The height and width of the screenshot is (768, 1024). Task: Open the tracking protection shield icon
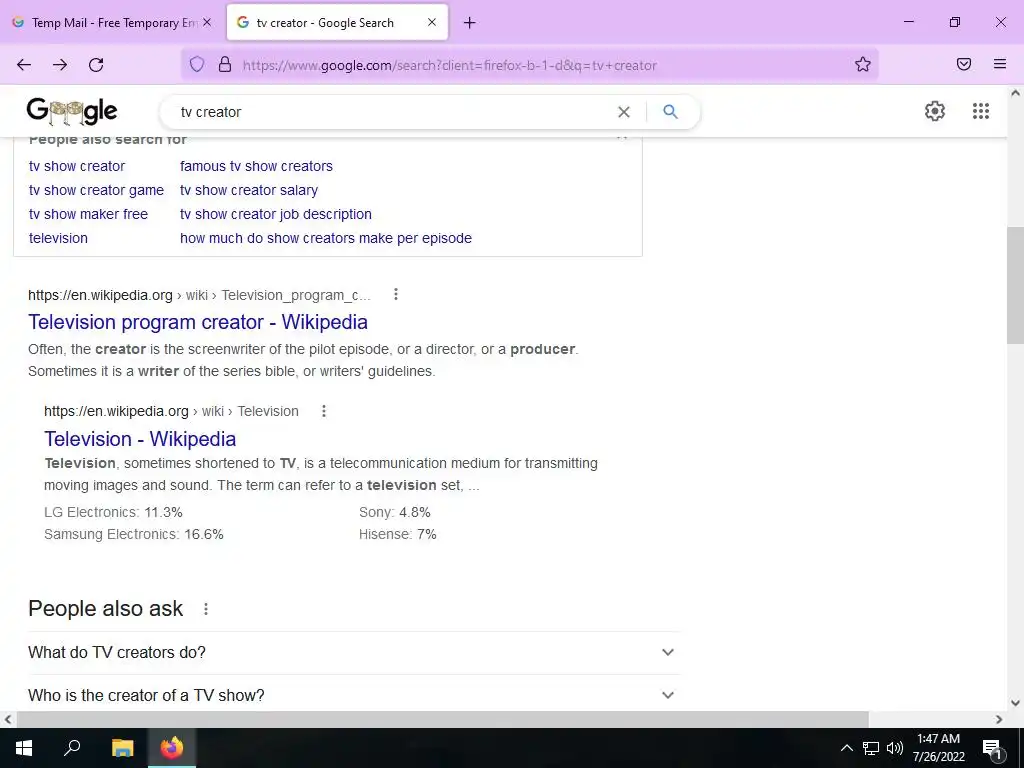point(197,64)
